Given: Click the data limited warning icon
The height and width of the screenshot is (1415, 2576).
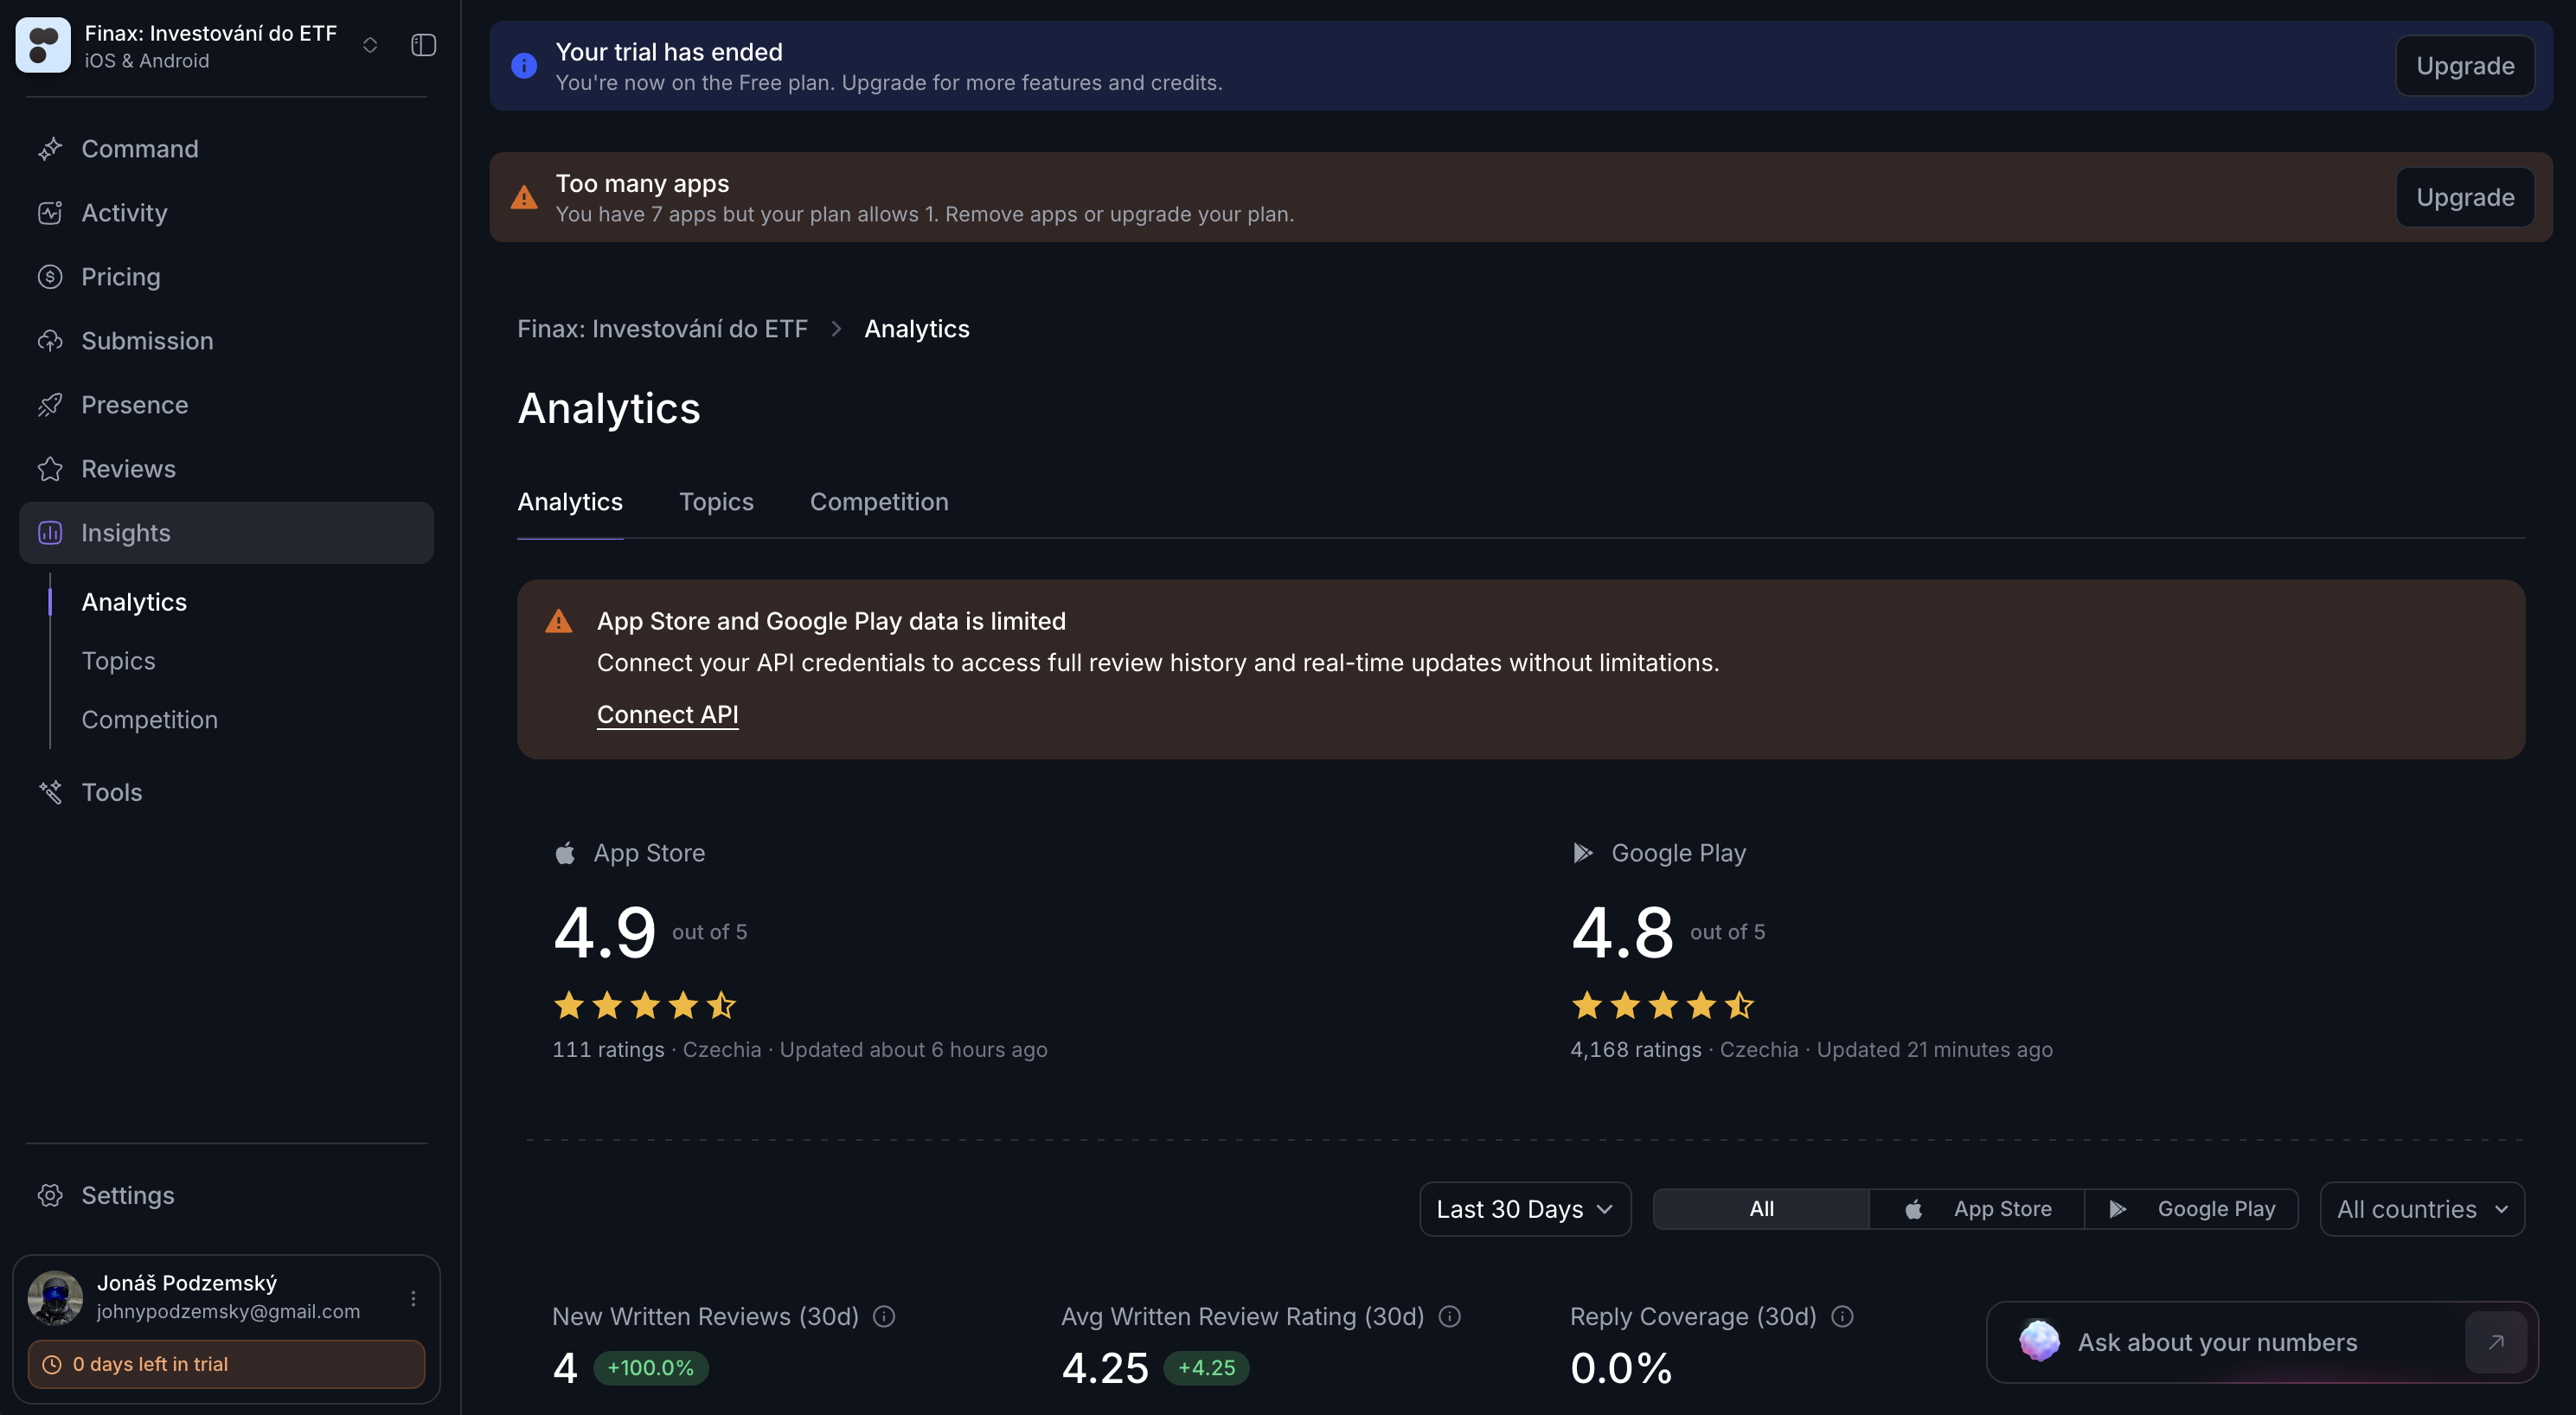Looking at the screenshot, I should (559, 621).
